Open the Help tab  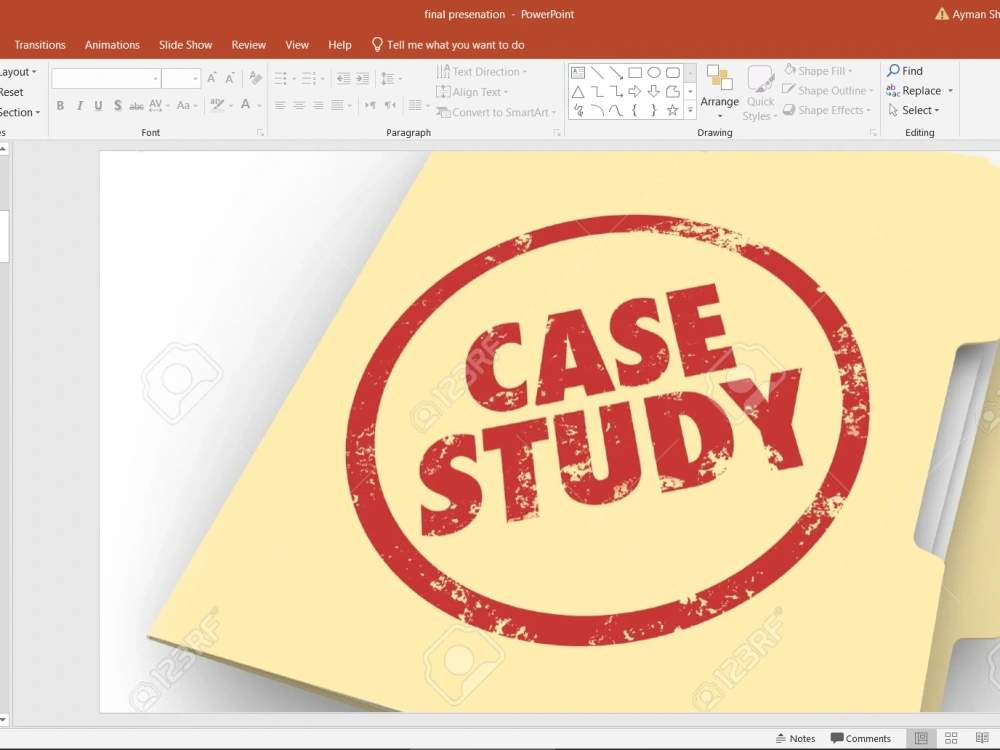[340, 45]
